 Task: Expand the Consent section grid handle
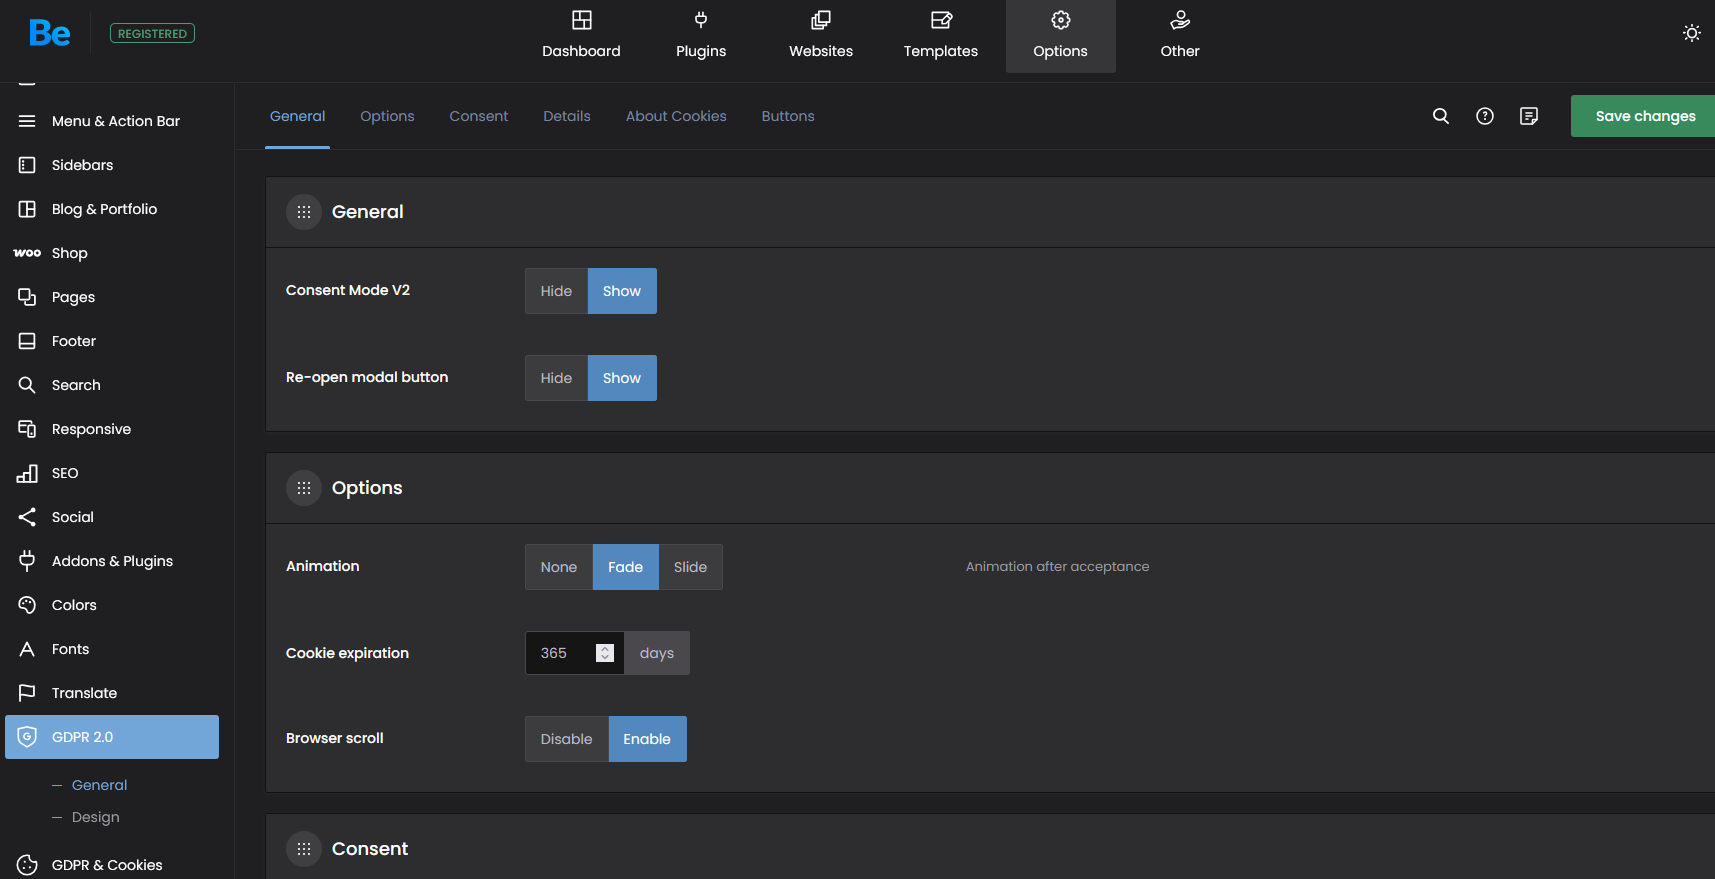point(304,849)
